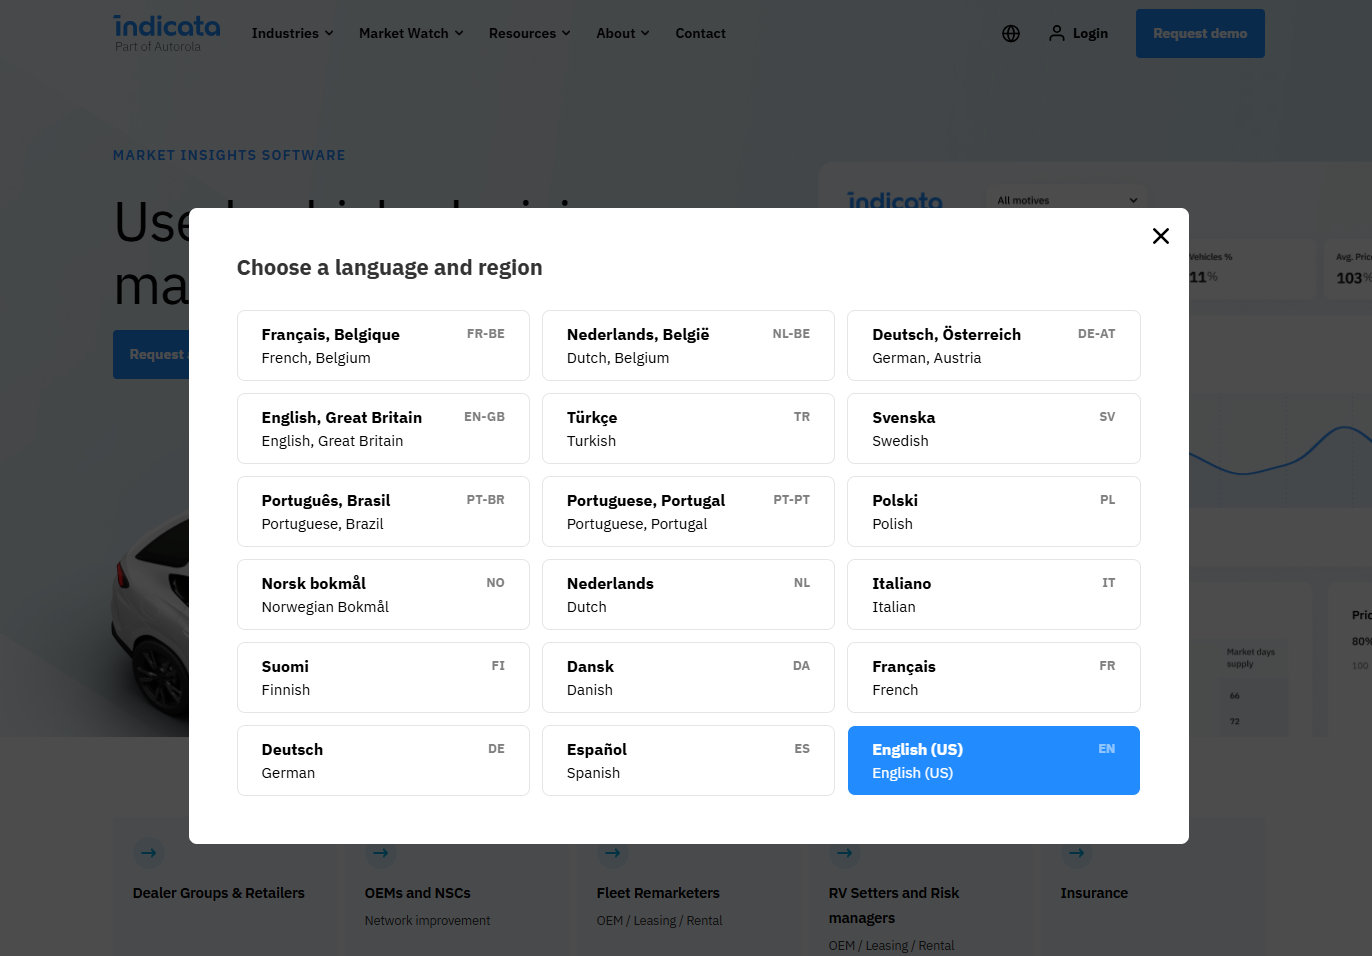Viewport: 1372px width, 956px height.
Task: Choose English (US) language option
Action: [x=993, y=761]
